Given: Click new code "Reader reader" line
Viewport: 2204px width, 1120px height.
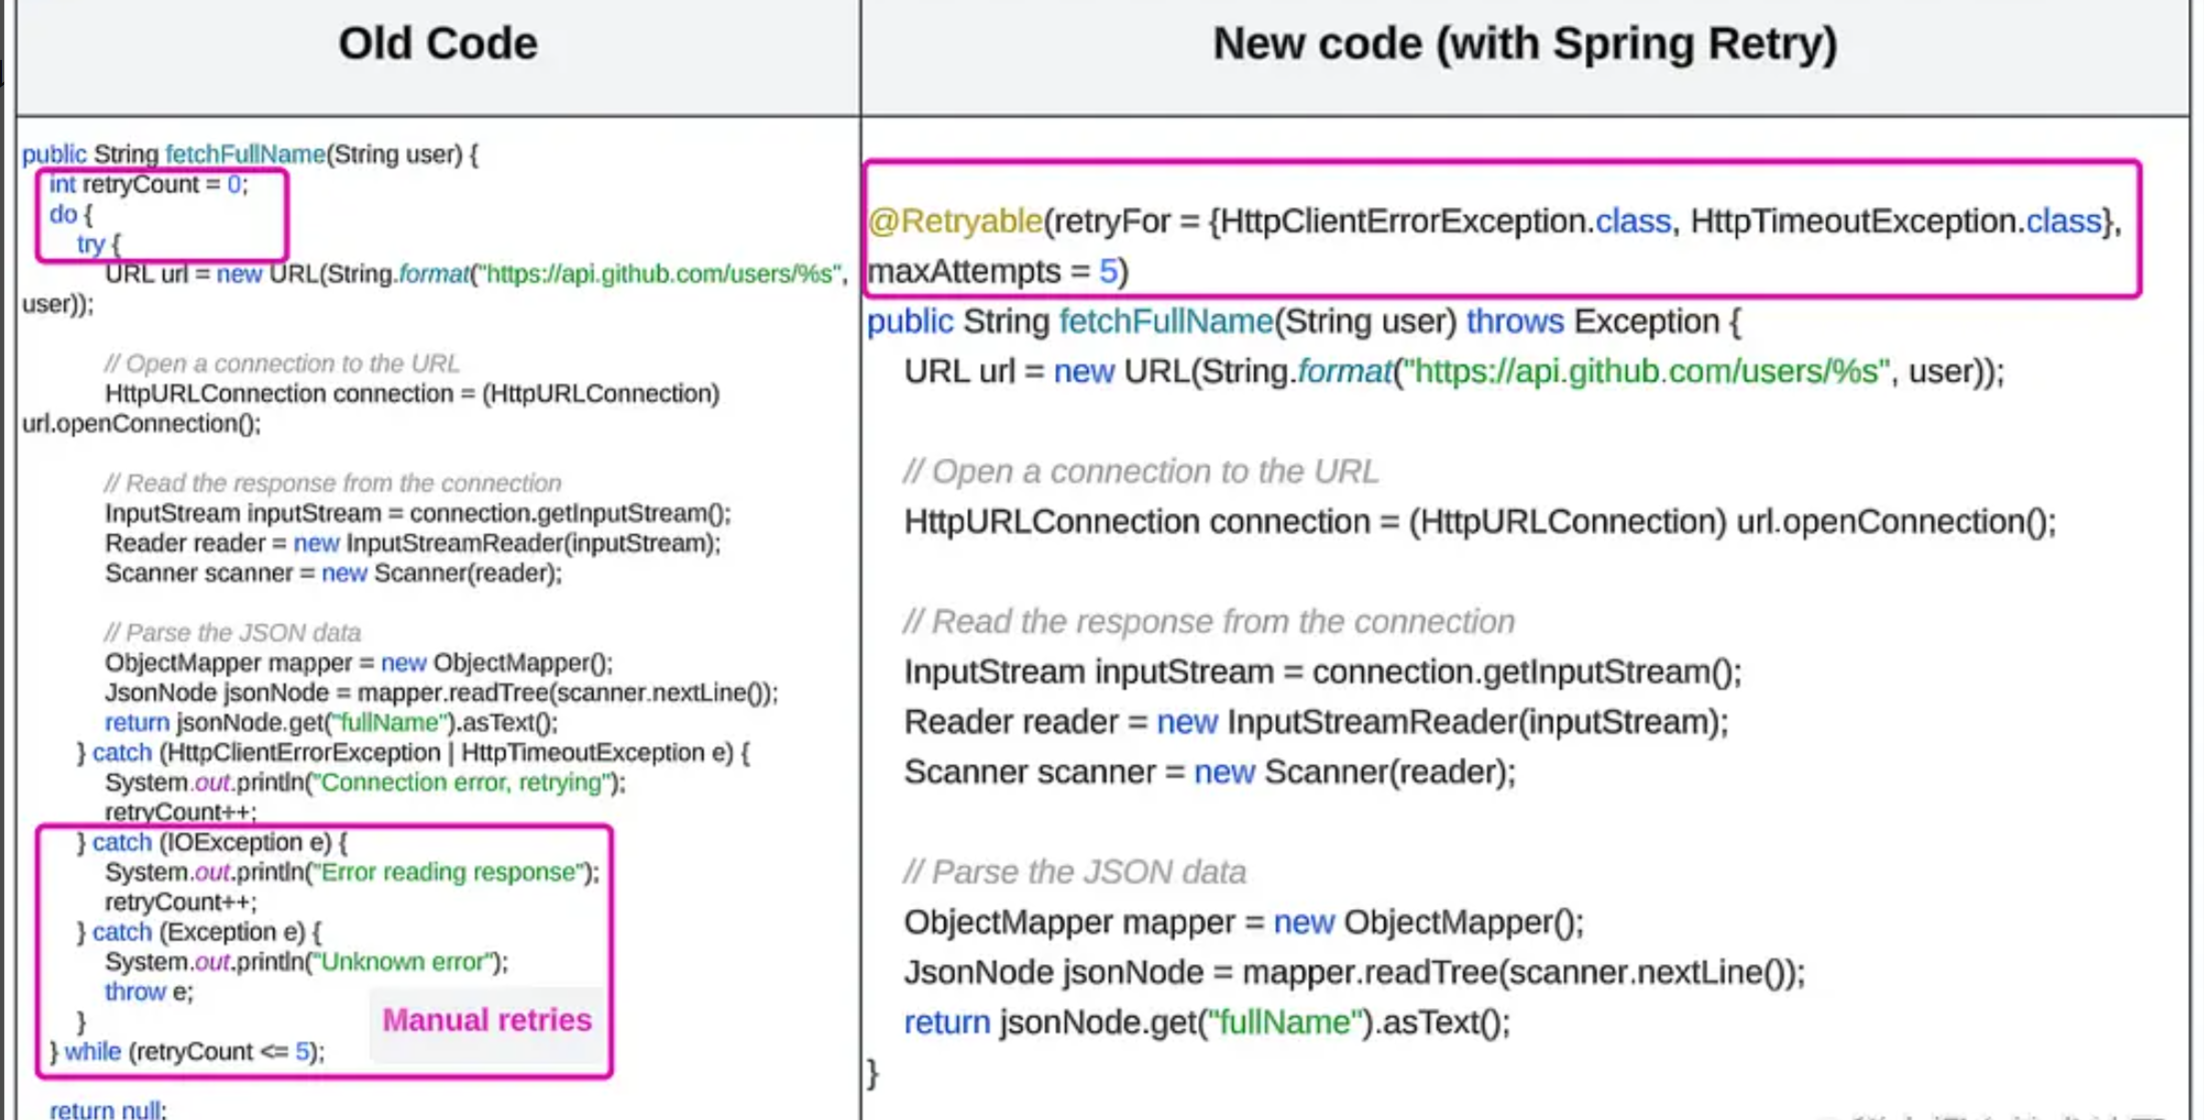Looking at the screenshot, I should coord(1316,721).
